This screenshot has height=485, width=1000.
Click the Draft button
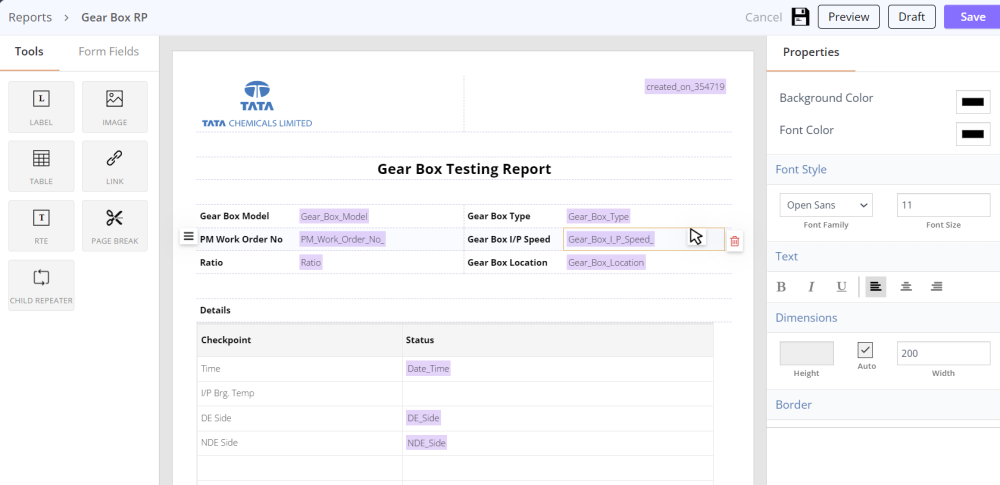(x=912, y=17)
